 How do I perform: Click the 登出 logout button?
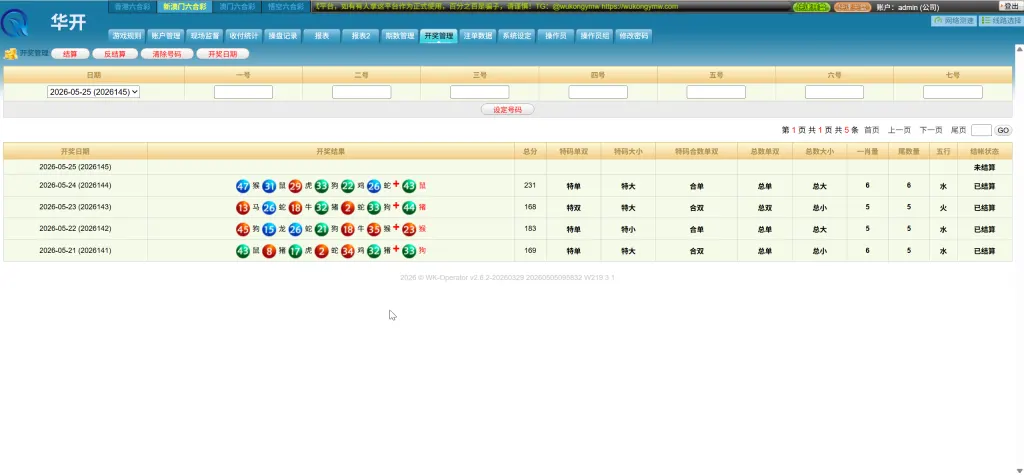[1010, 6]
